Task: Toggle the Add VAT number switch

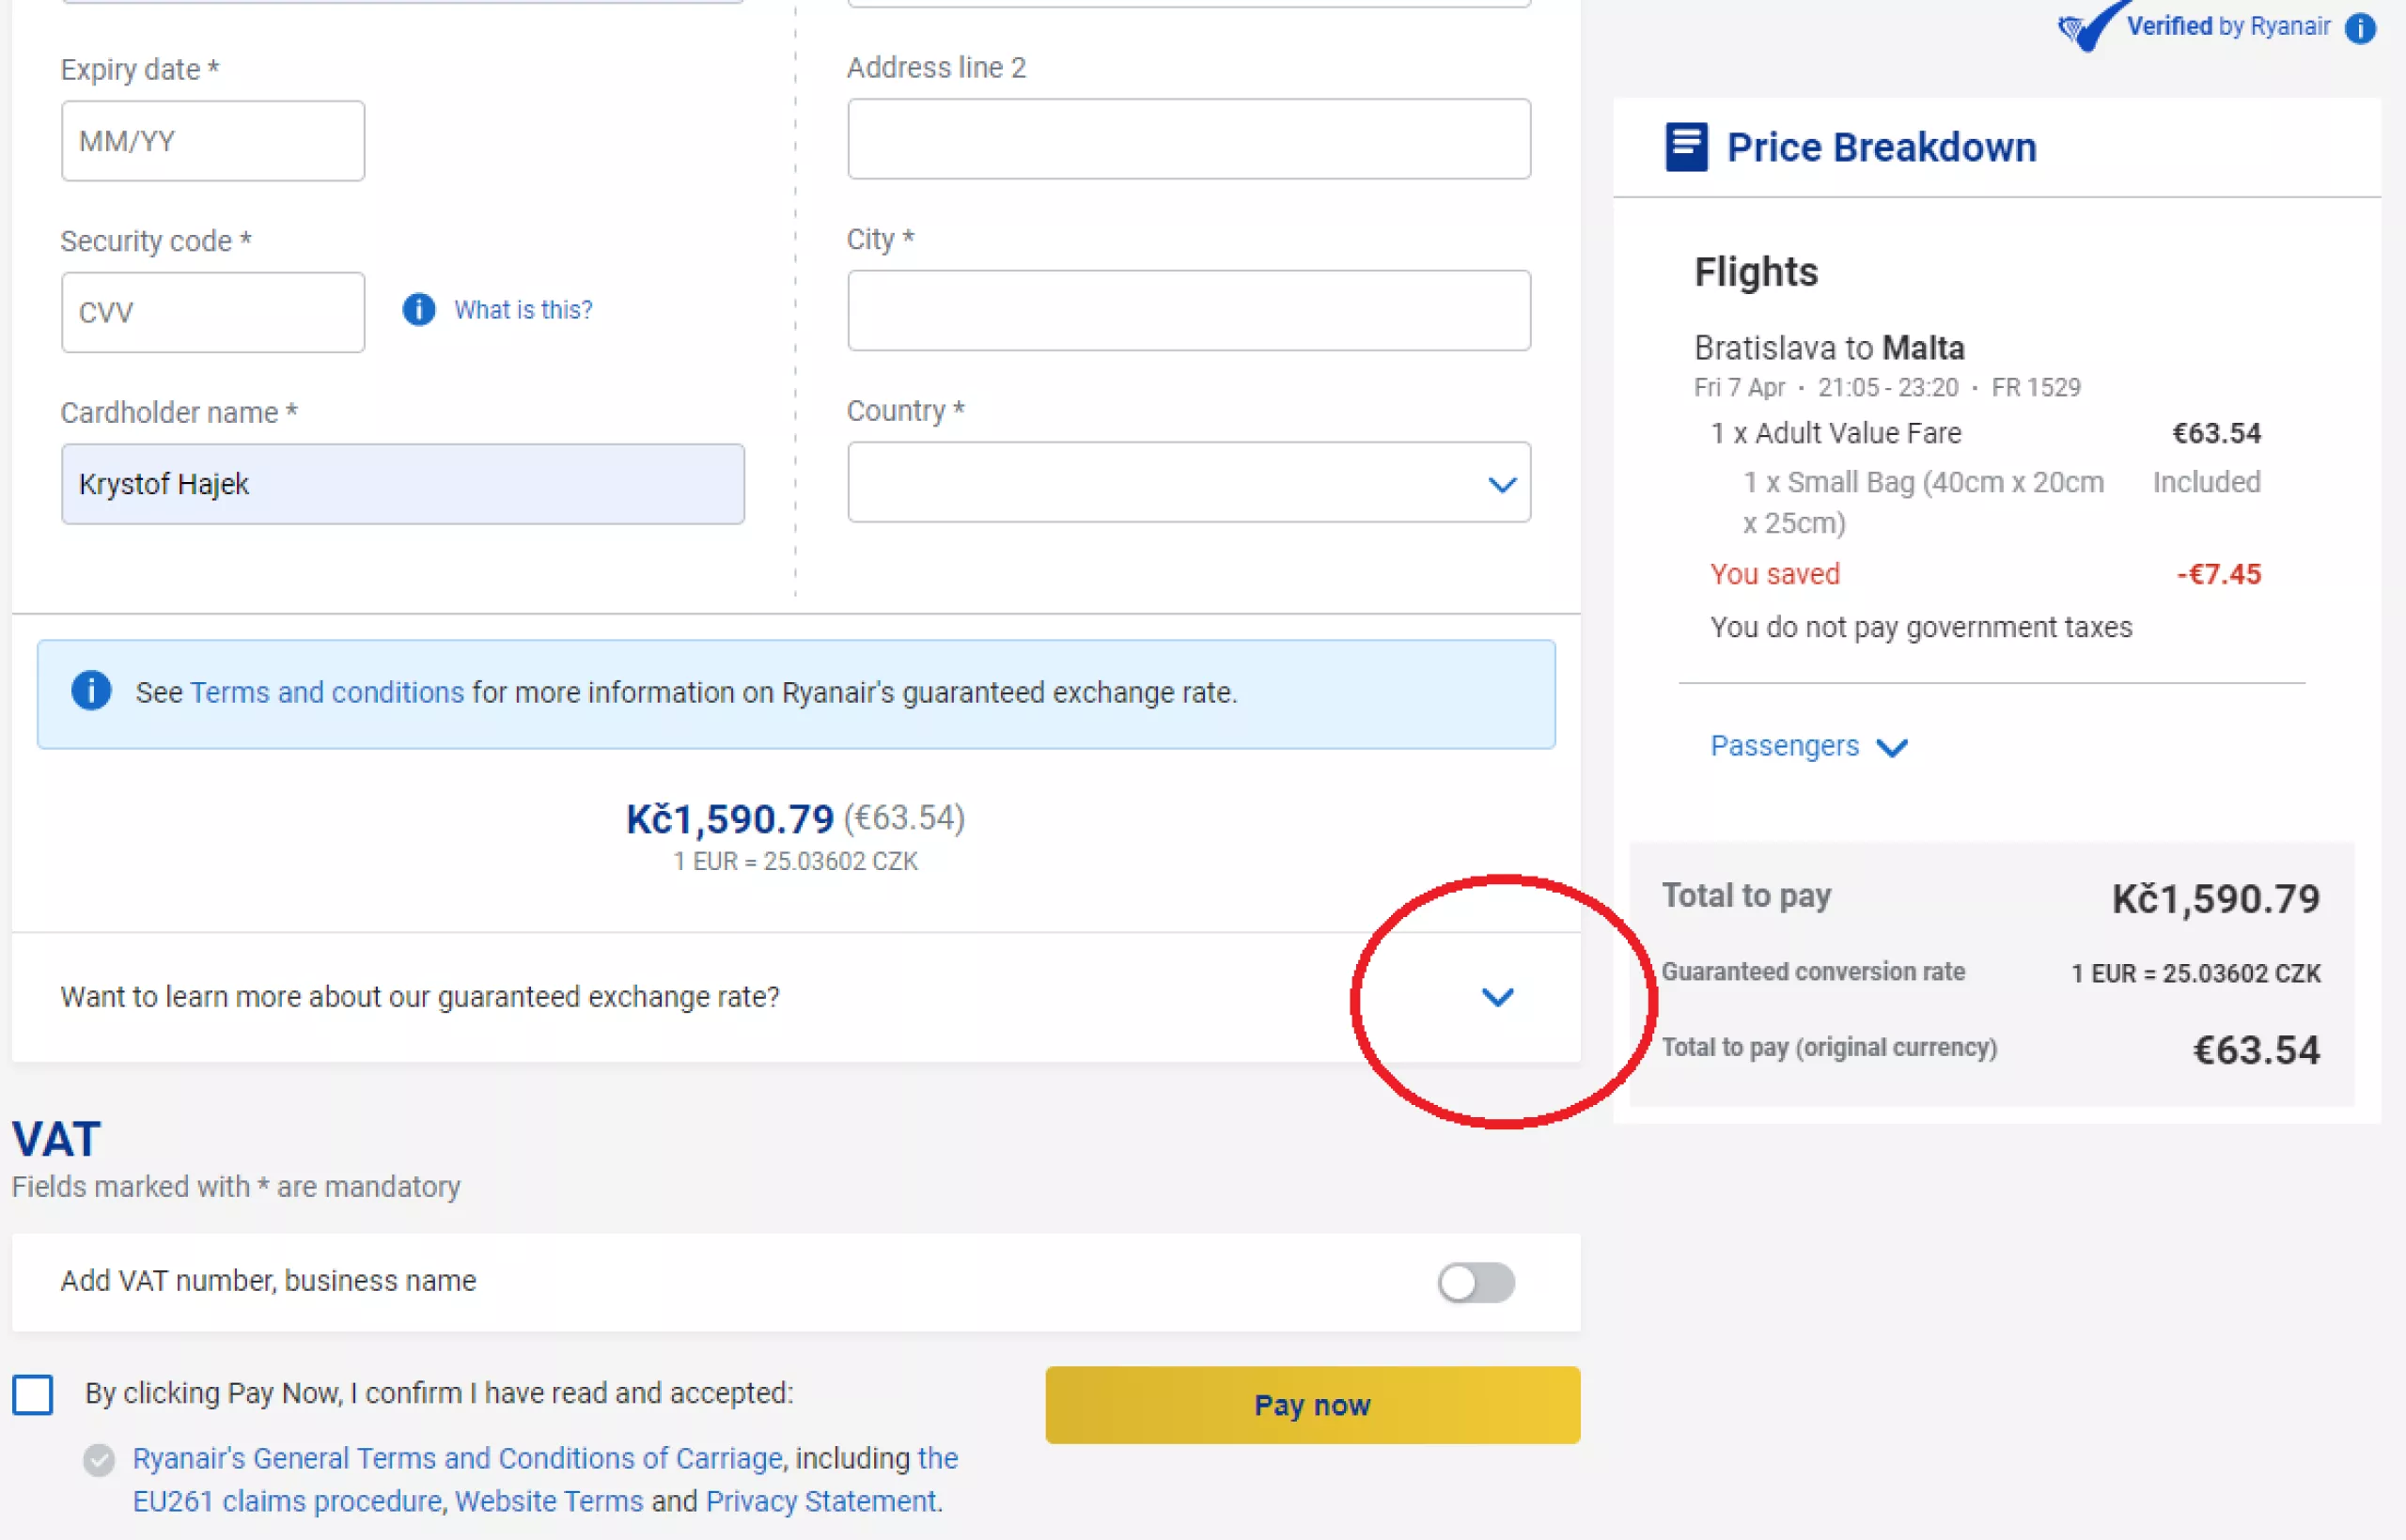Action: point(1476,1282)
